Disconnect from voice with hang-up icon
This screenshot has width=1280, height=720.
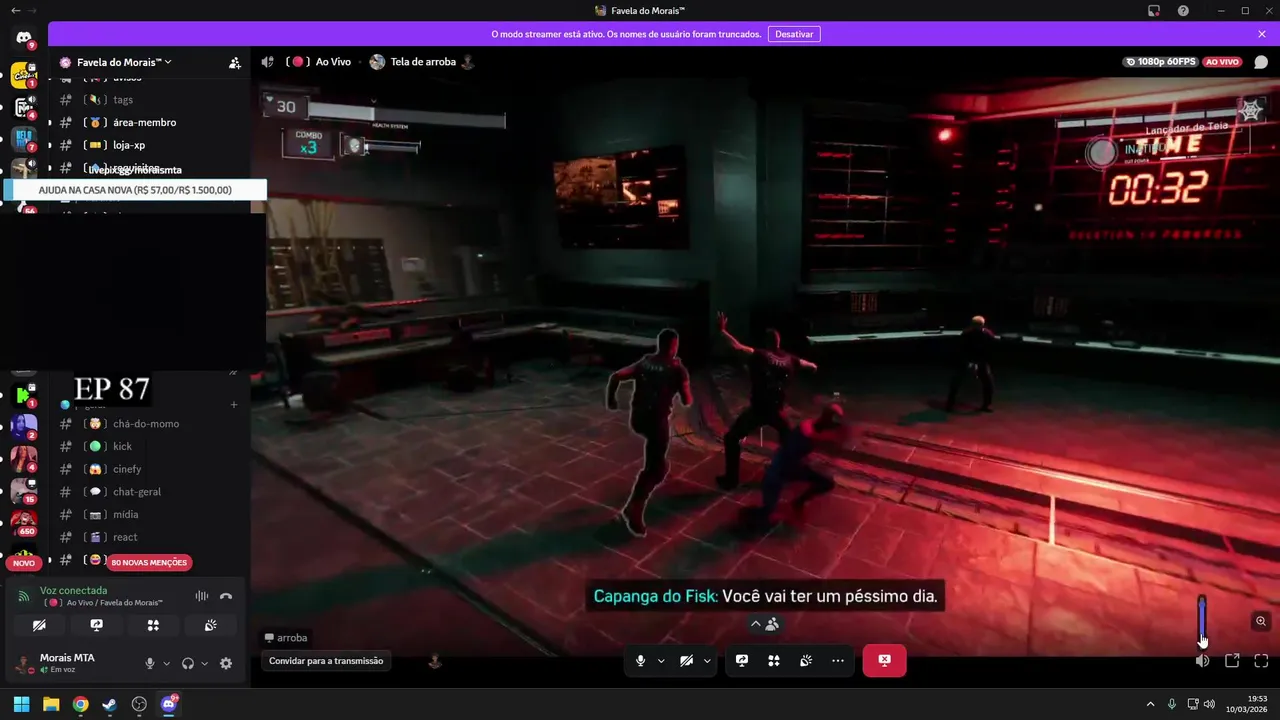(226, 596)
